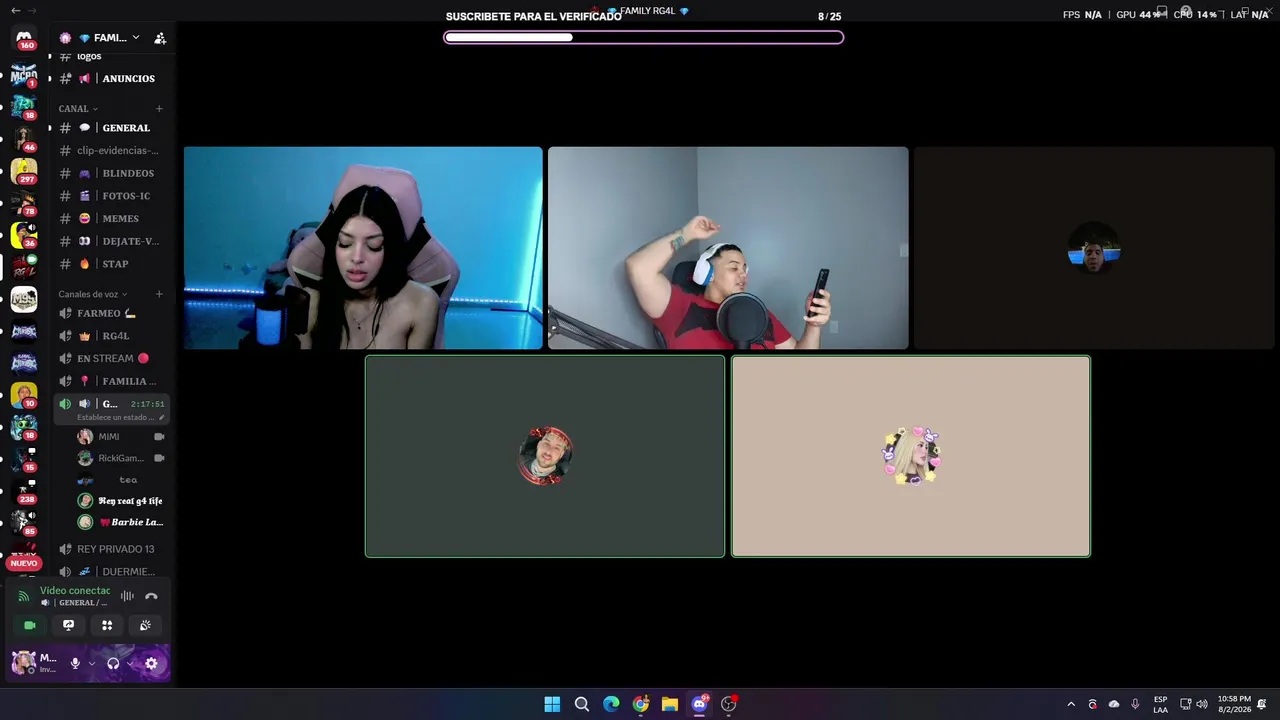The height and width of the screenshot is (720, 1280).
Task: Open the taskbar clock showing 10:58 PM
Action: click(x=1234, y=704)
